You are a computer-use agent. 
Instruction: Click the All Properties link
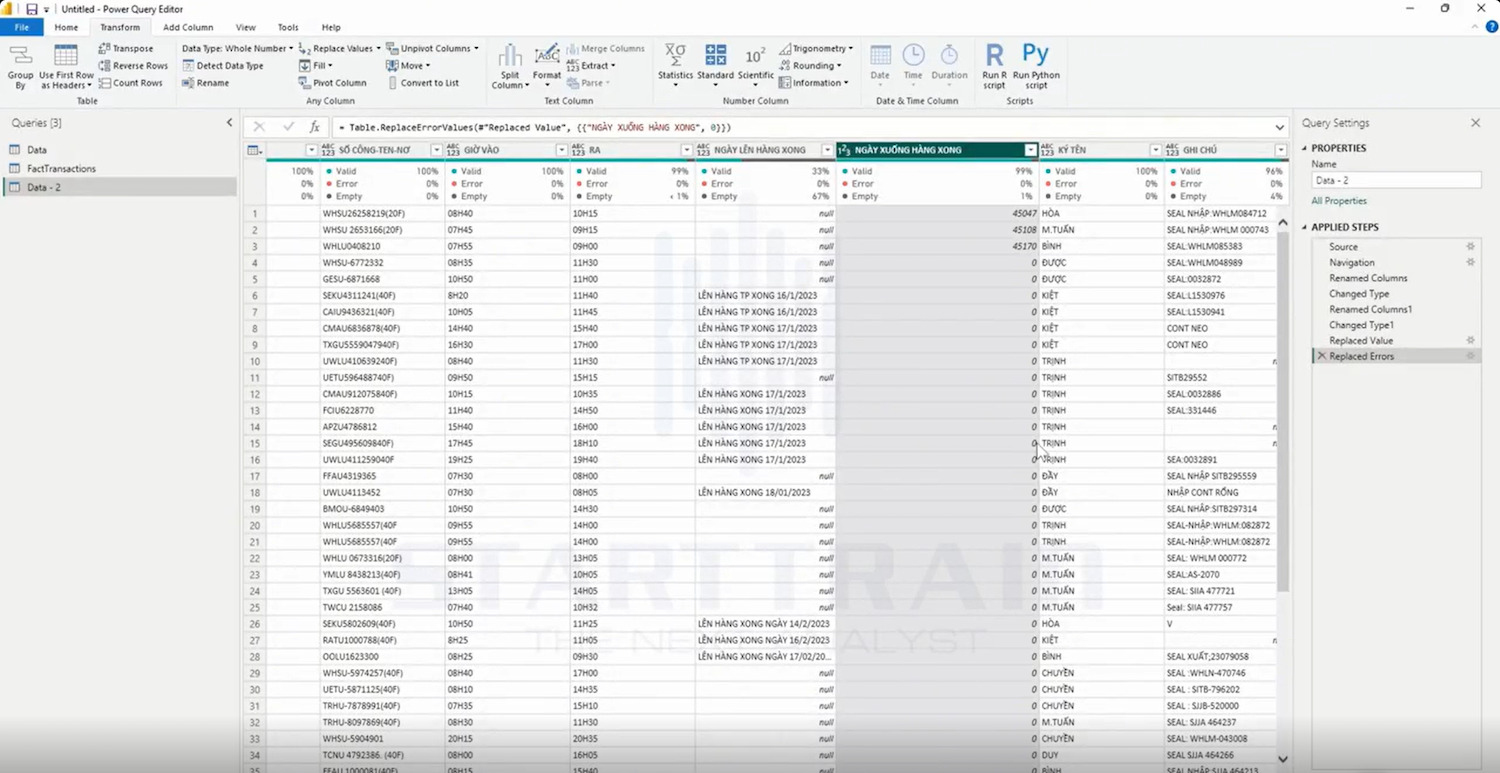click(1338, 201)
